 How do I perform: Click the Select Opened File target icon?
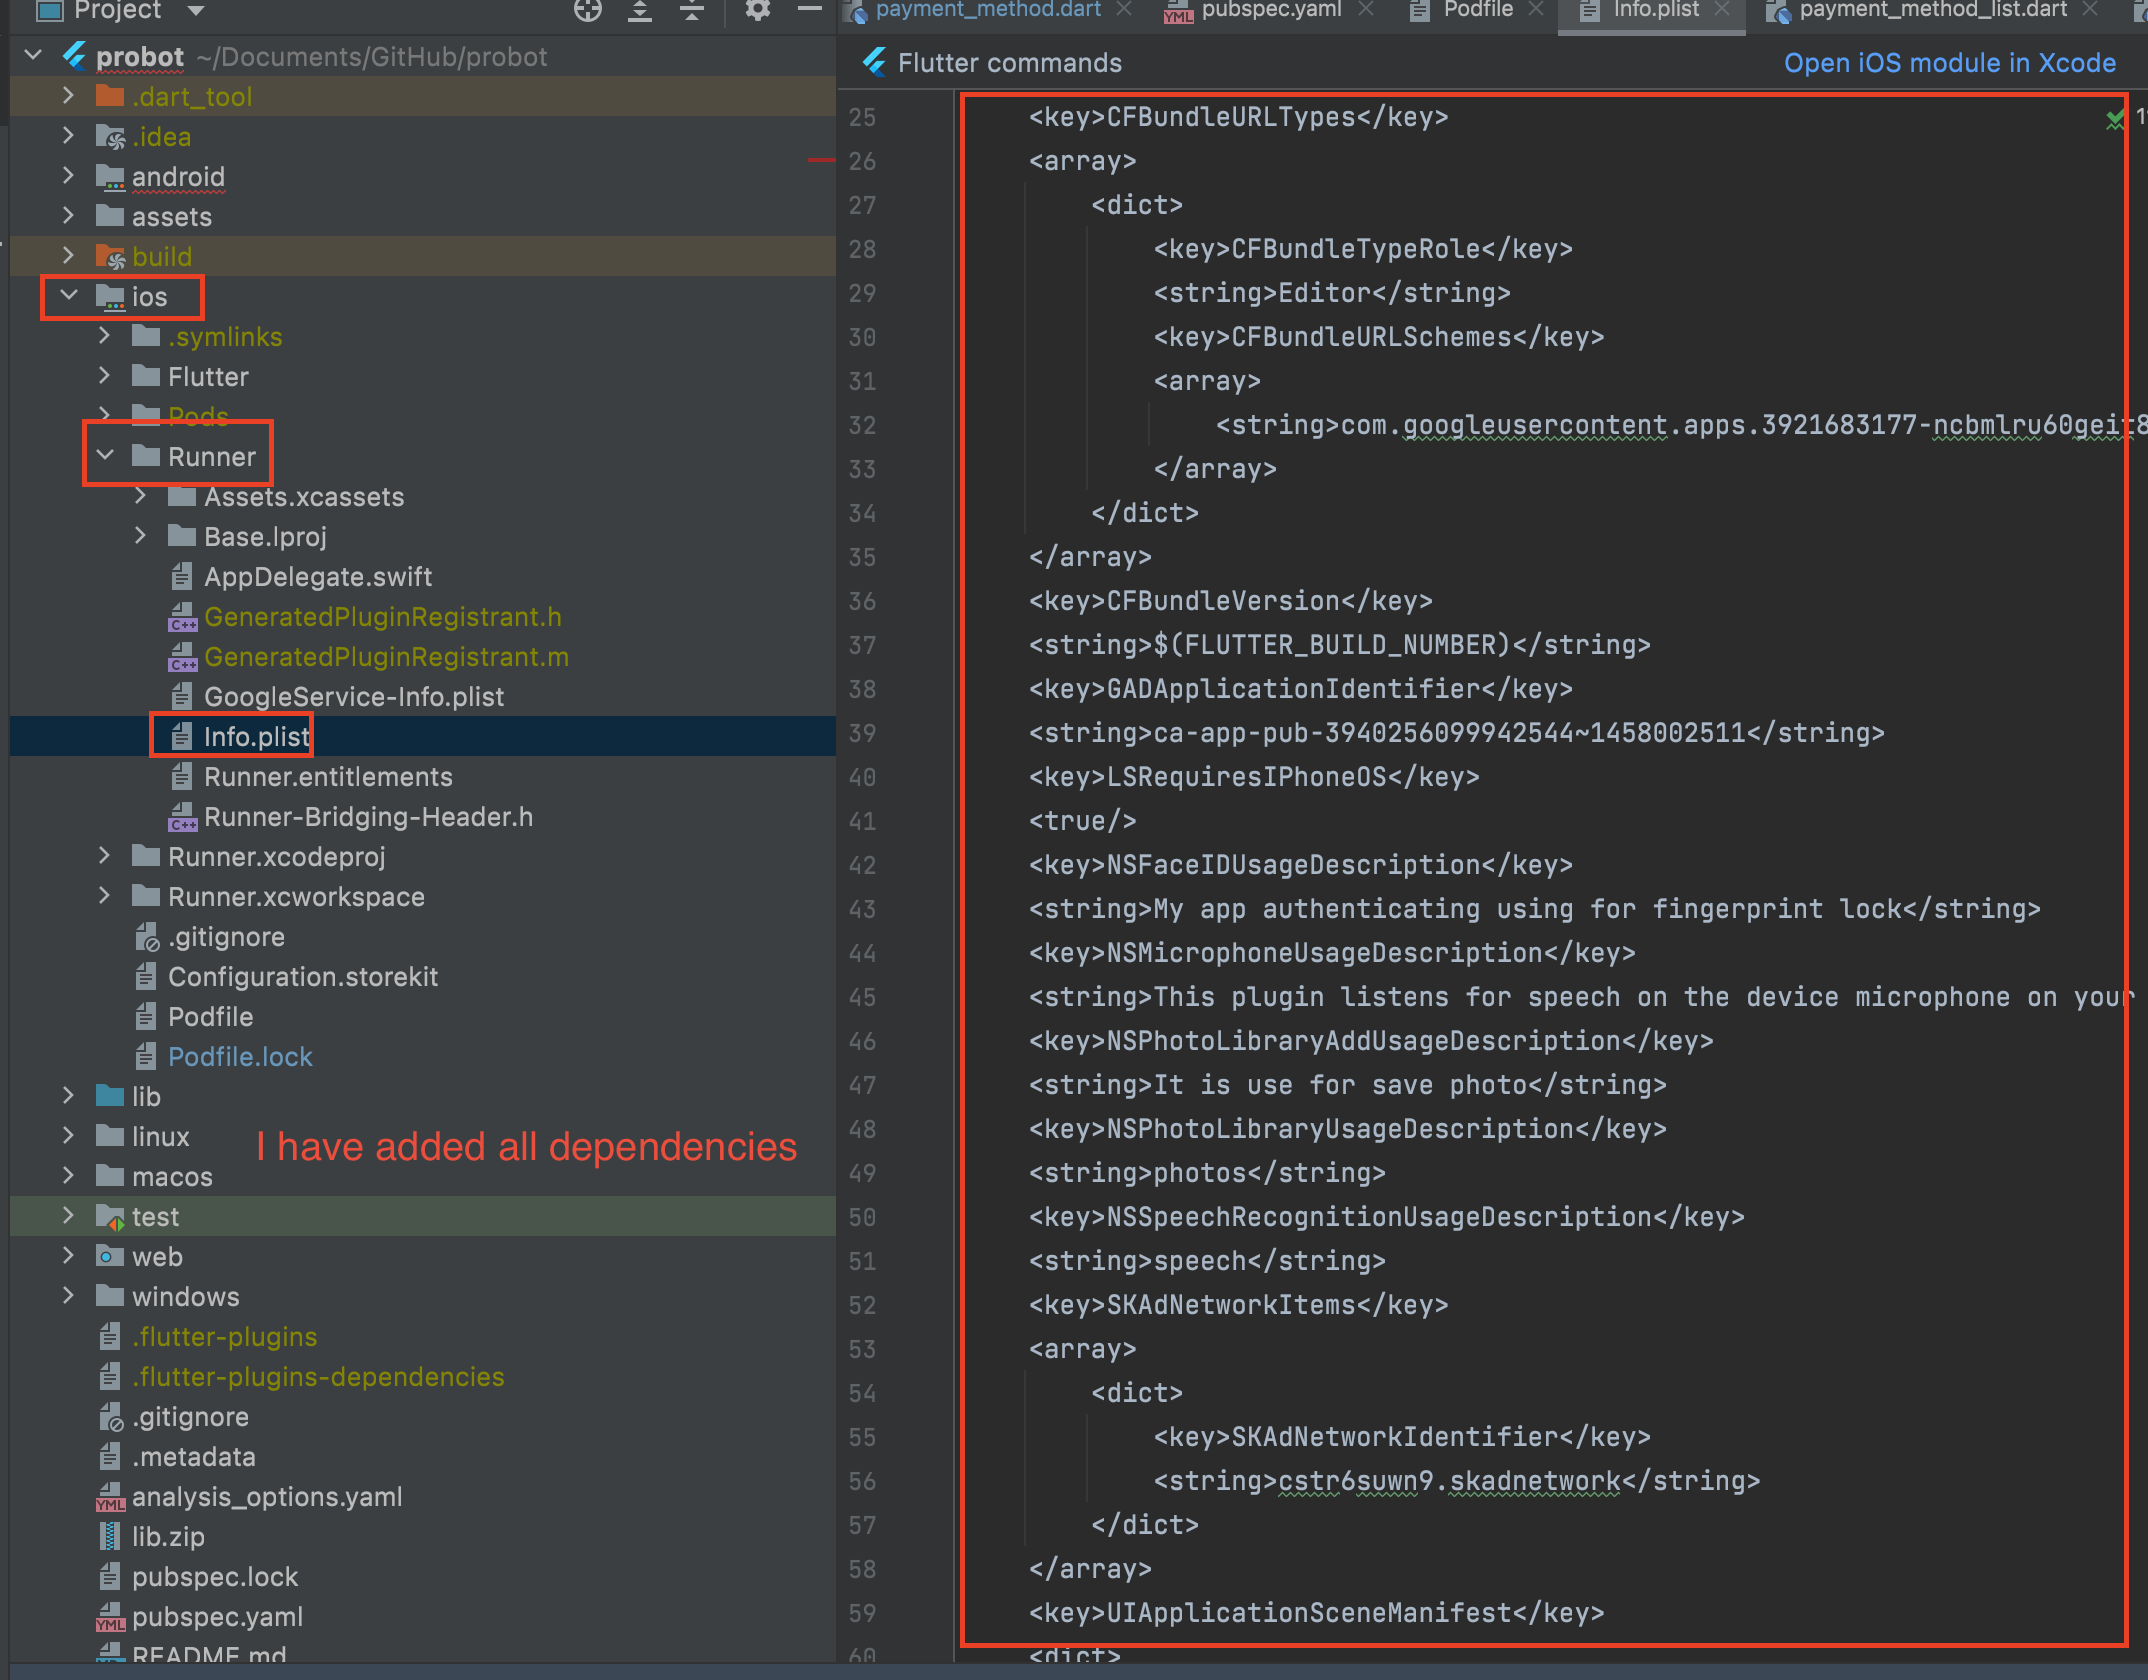pyautogui.click(x=588, y=10)
